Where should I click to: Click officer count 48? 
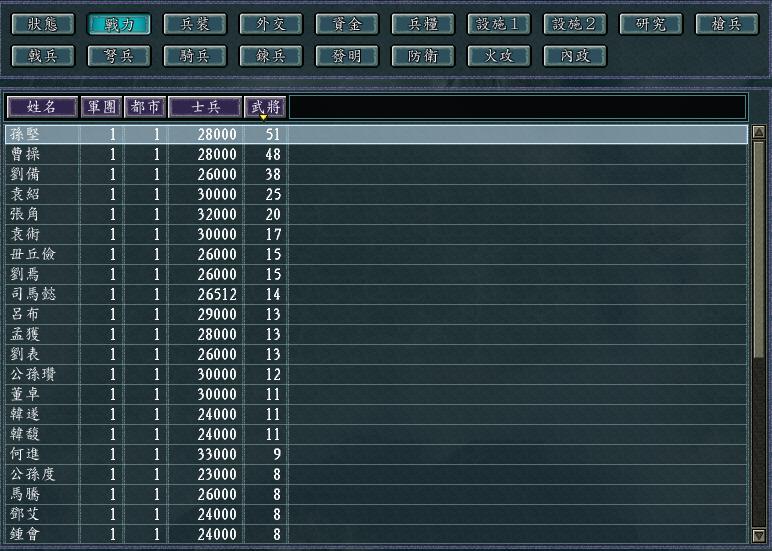[273, 155]
